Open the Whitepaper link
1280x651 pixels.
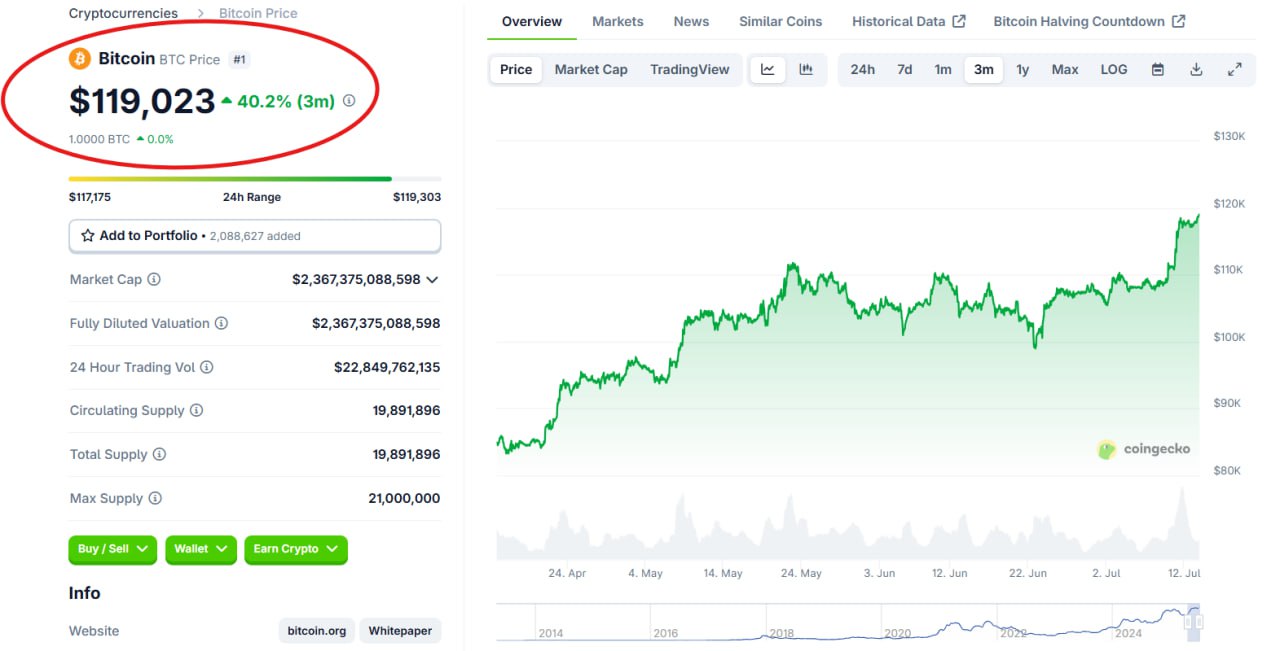400,631
